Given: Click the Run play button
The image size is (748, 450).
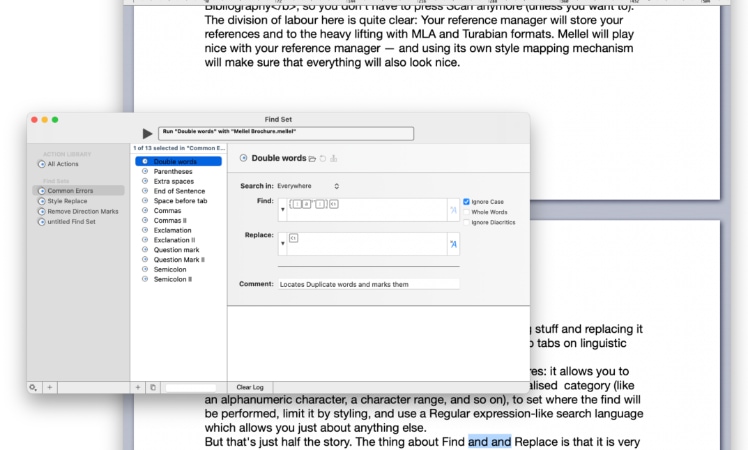Looking at the screenshot, I should click(148, 133).
